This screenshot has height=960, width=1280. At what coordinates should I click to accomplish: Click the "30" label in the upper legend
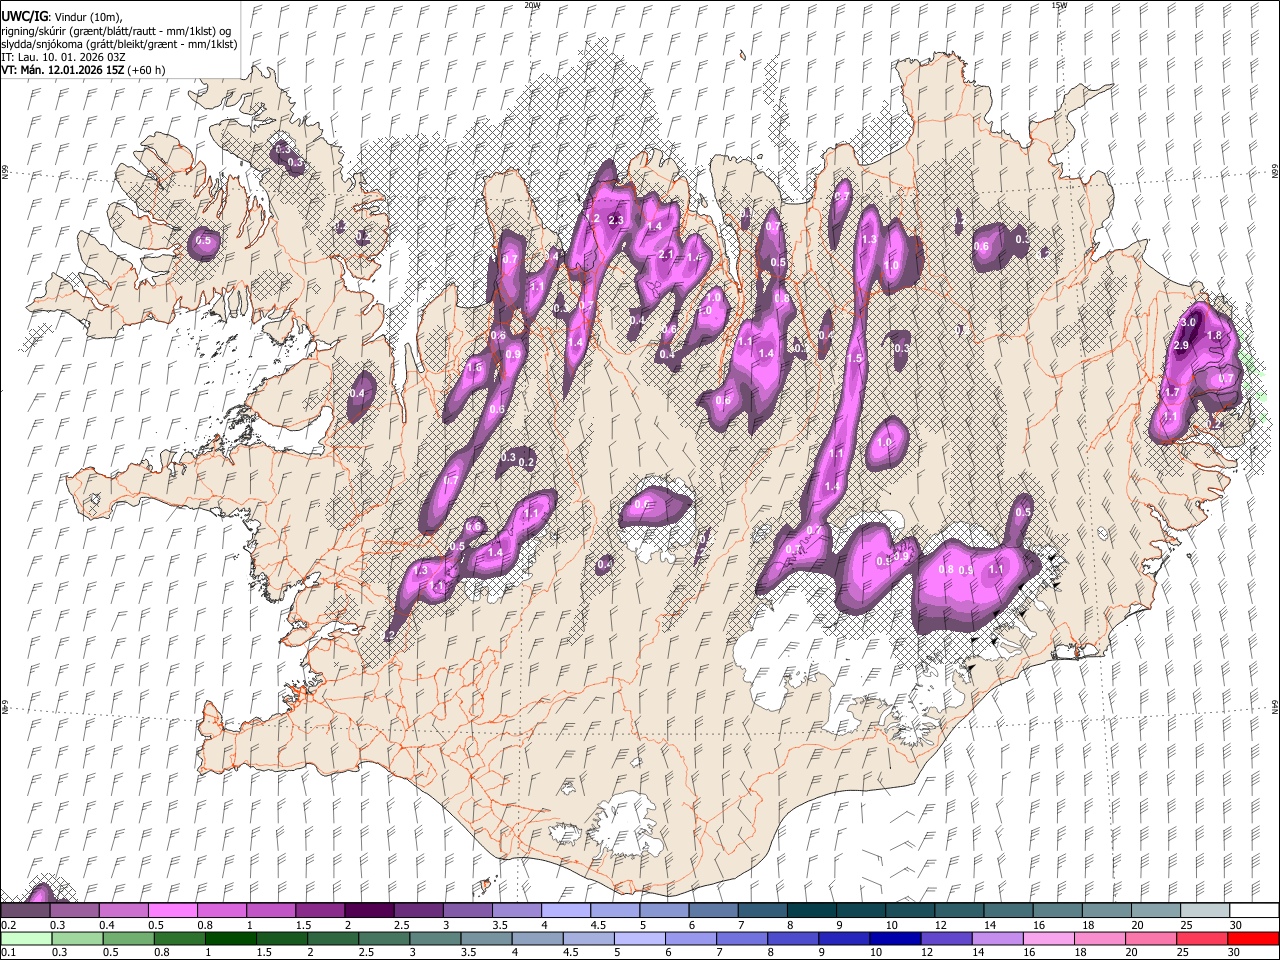[x=1235, y=925]
